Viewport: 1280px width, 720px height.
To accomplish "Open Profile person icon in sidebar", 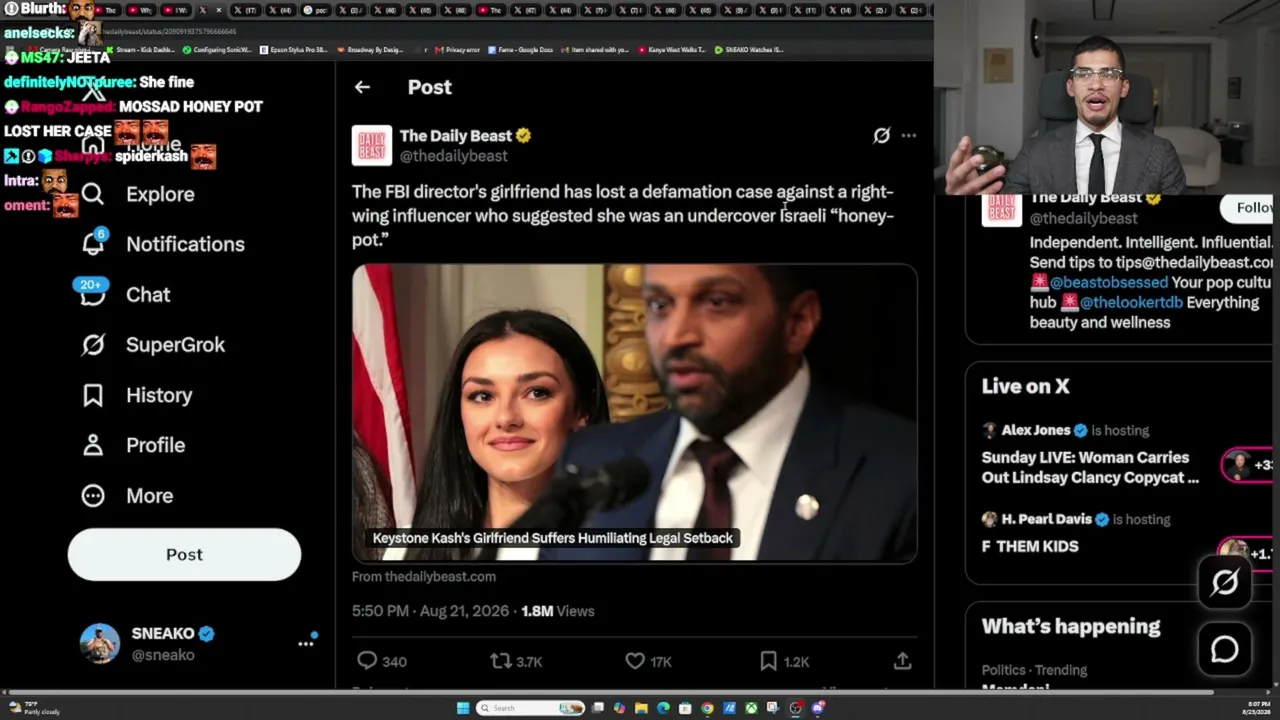I will tap(93, 445).
